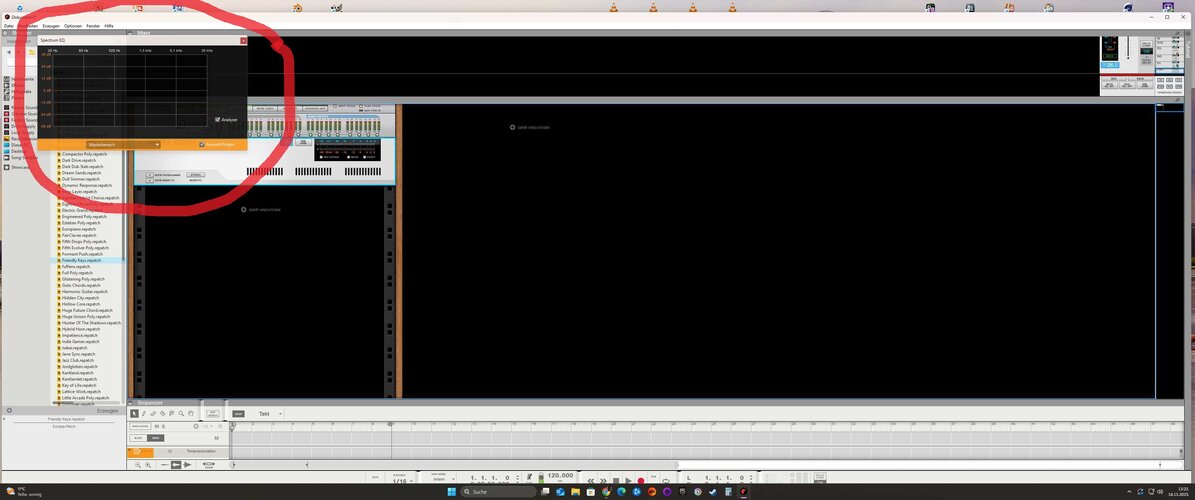1195x500 pixels.
Task: Select Friendly Keys.repatch in browser list
Action: click(81, 261)
